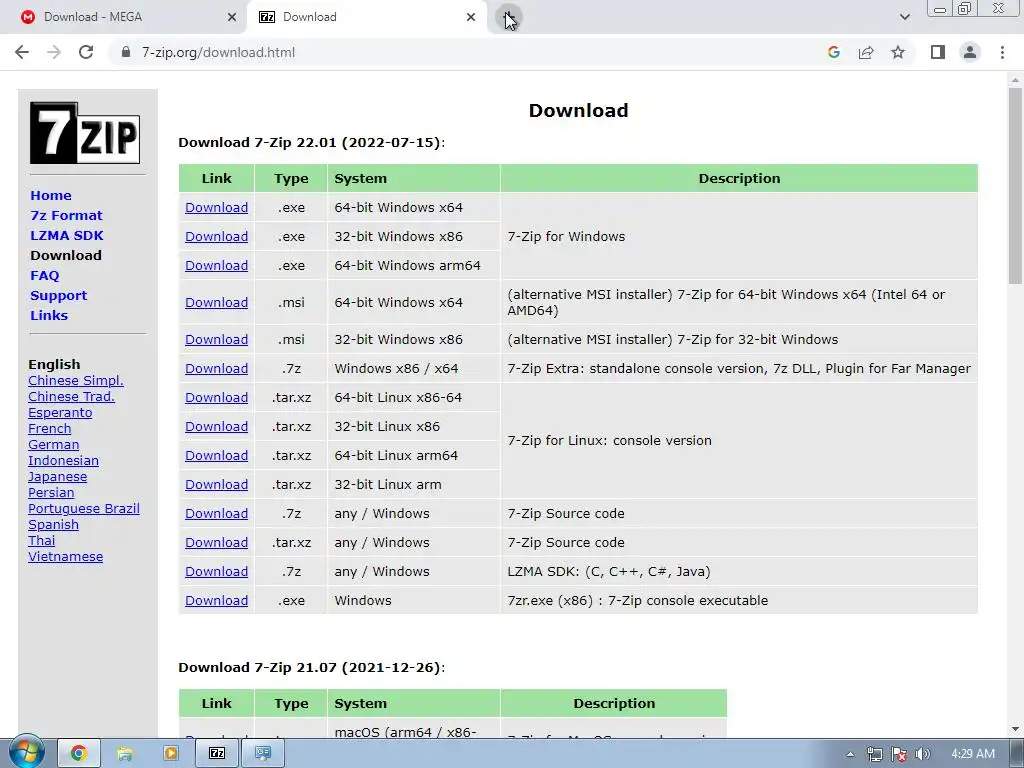Download the .tar.xz 7-Zip Source code
This screenshot has width=1024, height=768.
(216, 543)
